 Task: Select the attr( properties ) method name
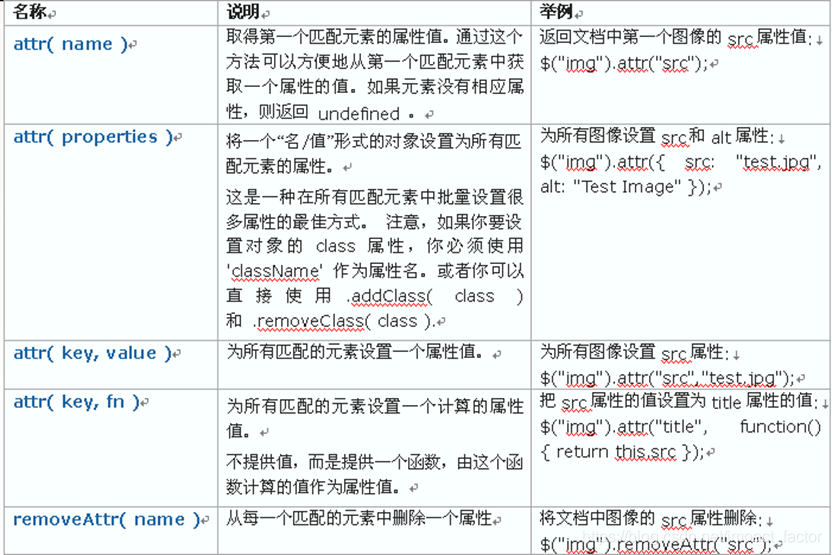point(93,137)
